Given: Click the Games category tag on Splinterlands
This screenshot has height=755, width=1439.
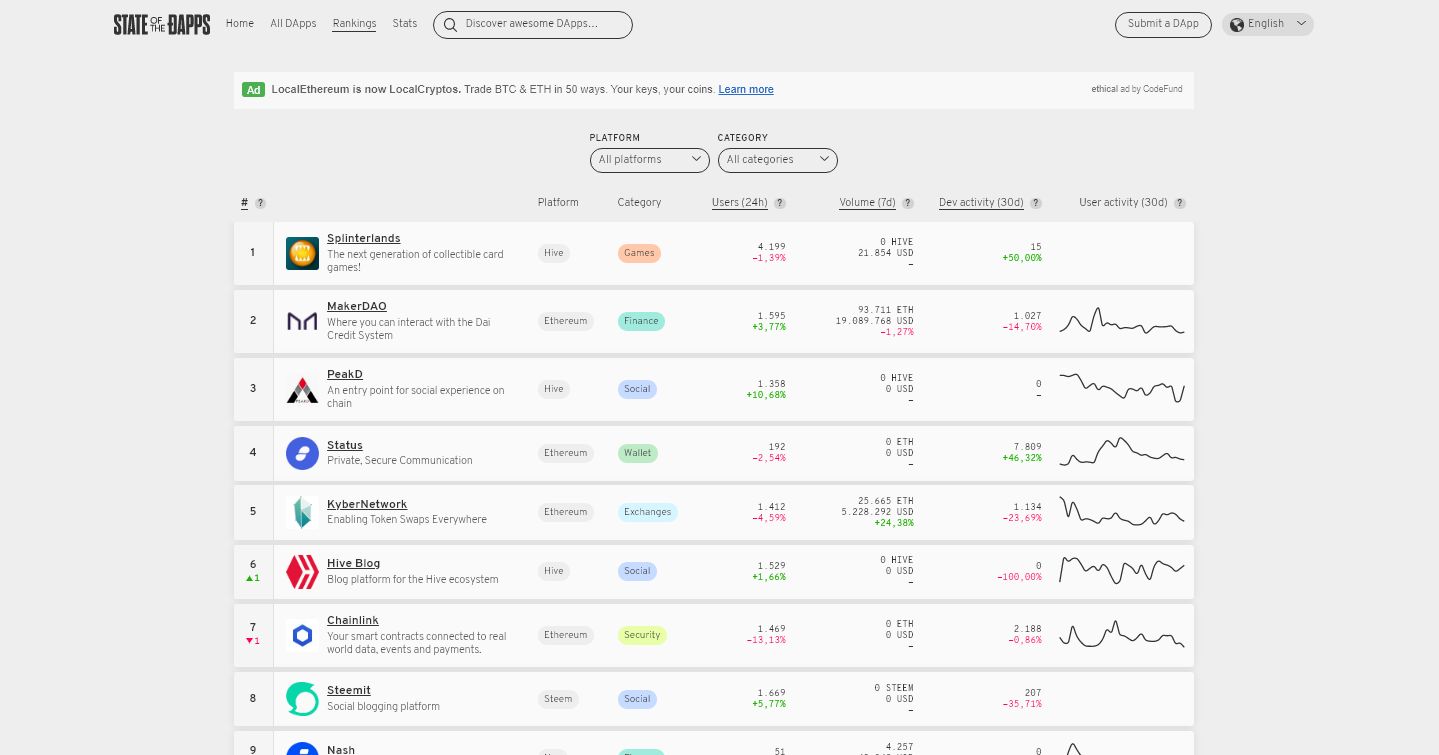Looking at the screenshot, I should click(x=639, y=253).
